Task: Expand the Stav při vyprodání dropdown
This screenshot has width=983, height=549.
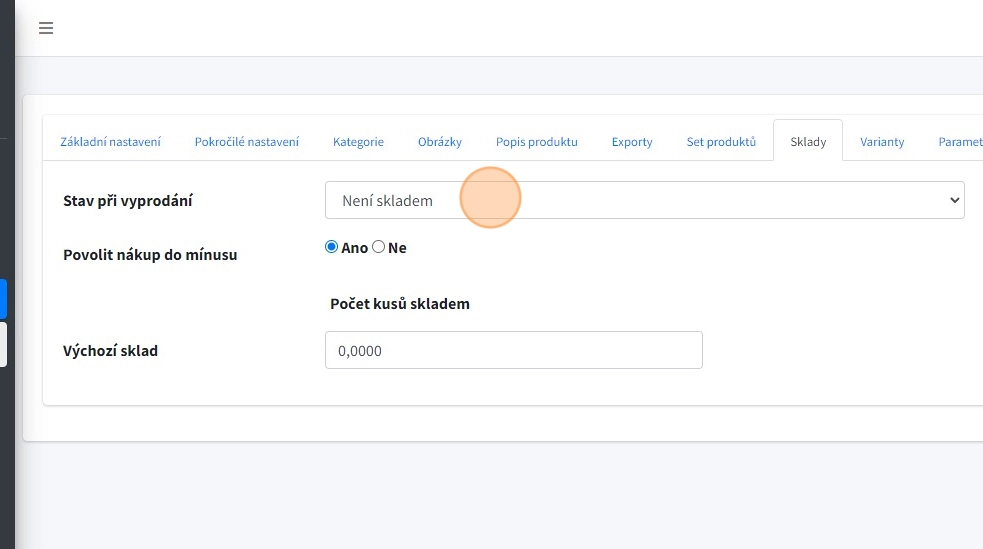Action: [644, 200]
